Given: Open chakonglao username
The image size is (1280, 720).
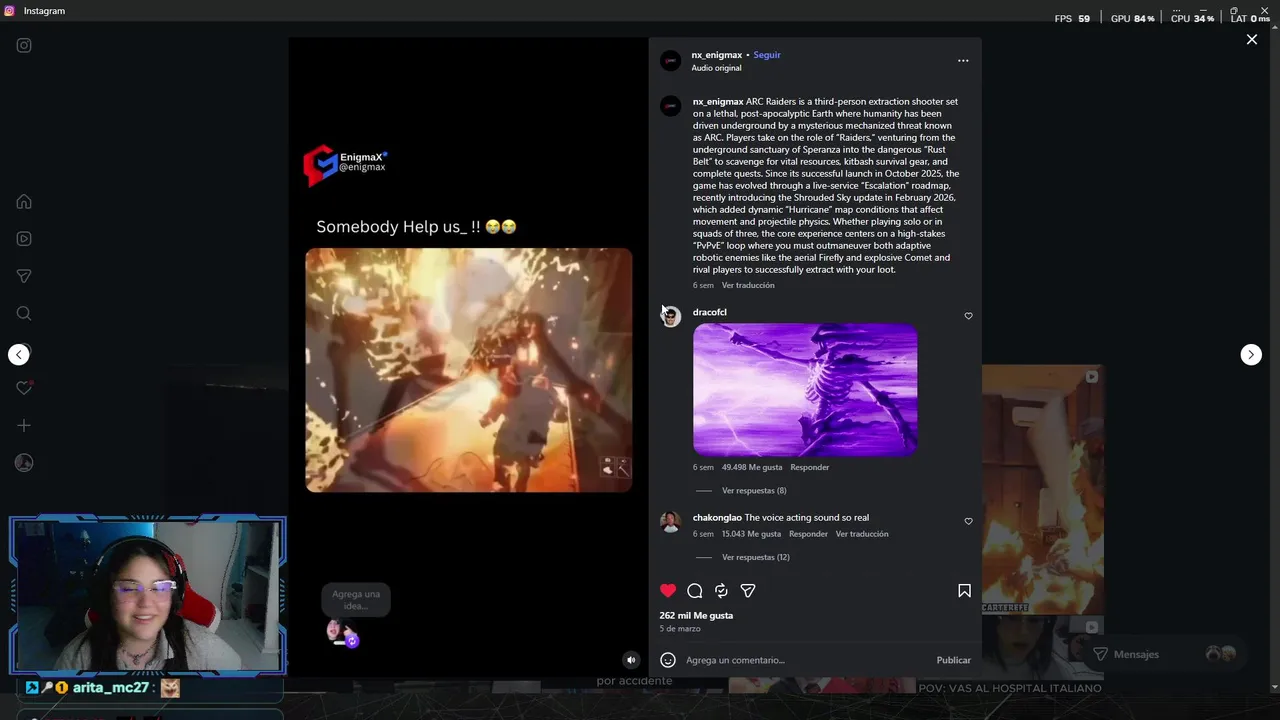Looking at the screenshot, I should tap(717, 518).
